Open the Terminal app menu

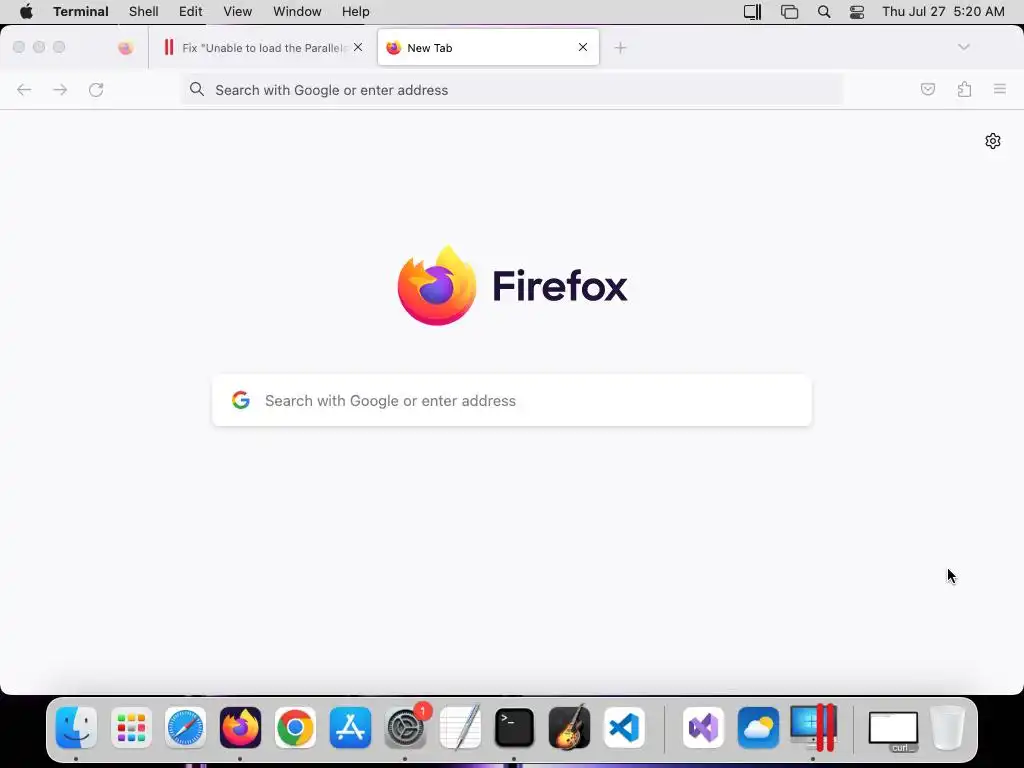81,12
